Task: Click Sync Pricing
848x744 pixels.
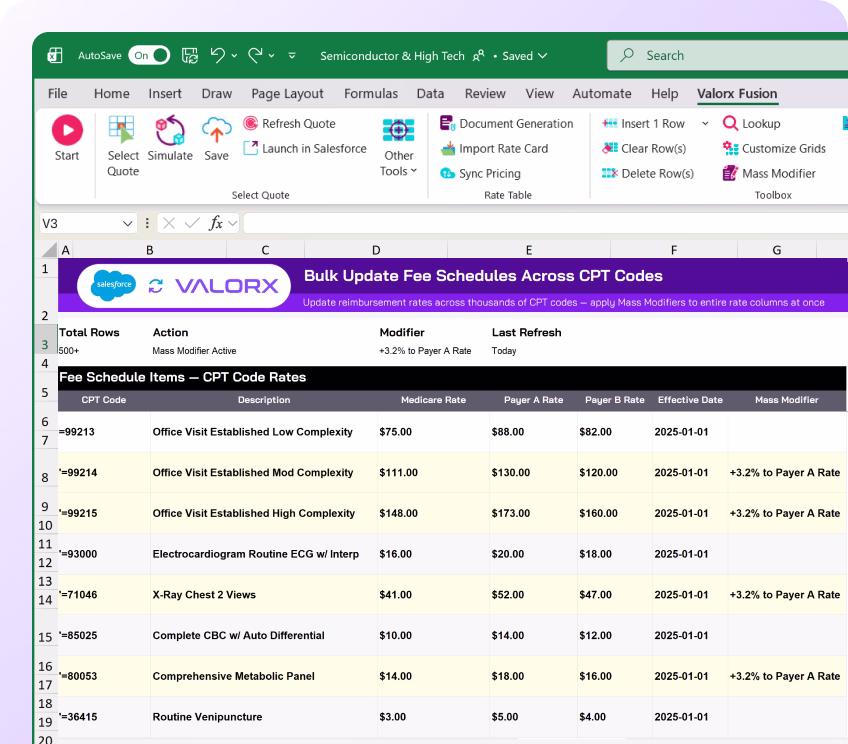Action: [480, 173]
